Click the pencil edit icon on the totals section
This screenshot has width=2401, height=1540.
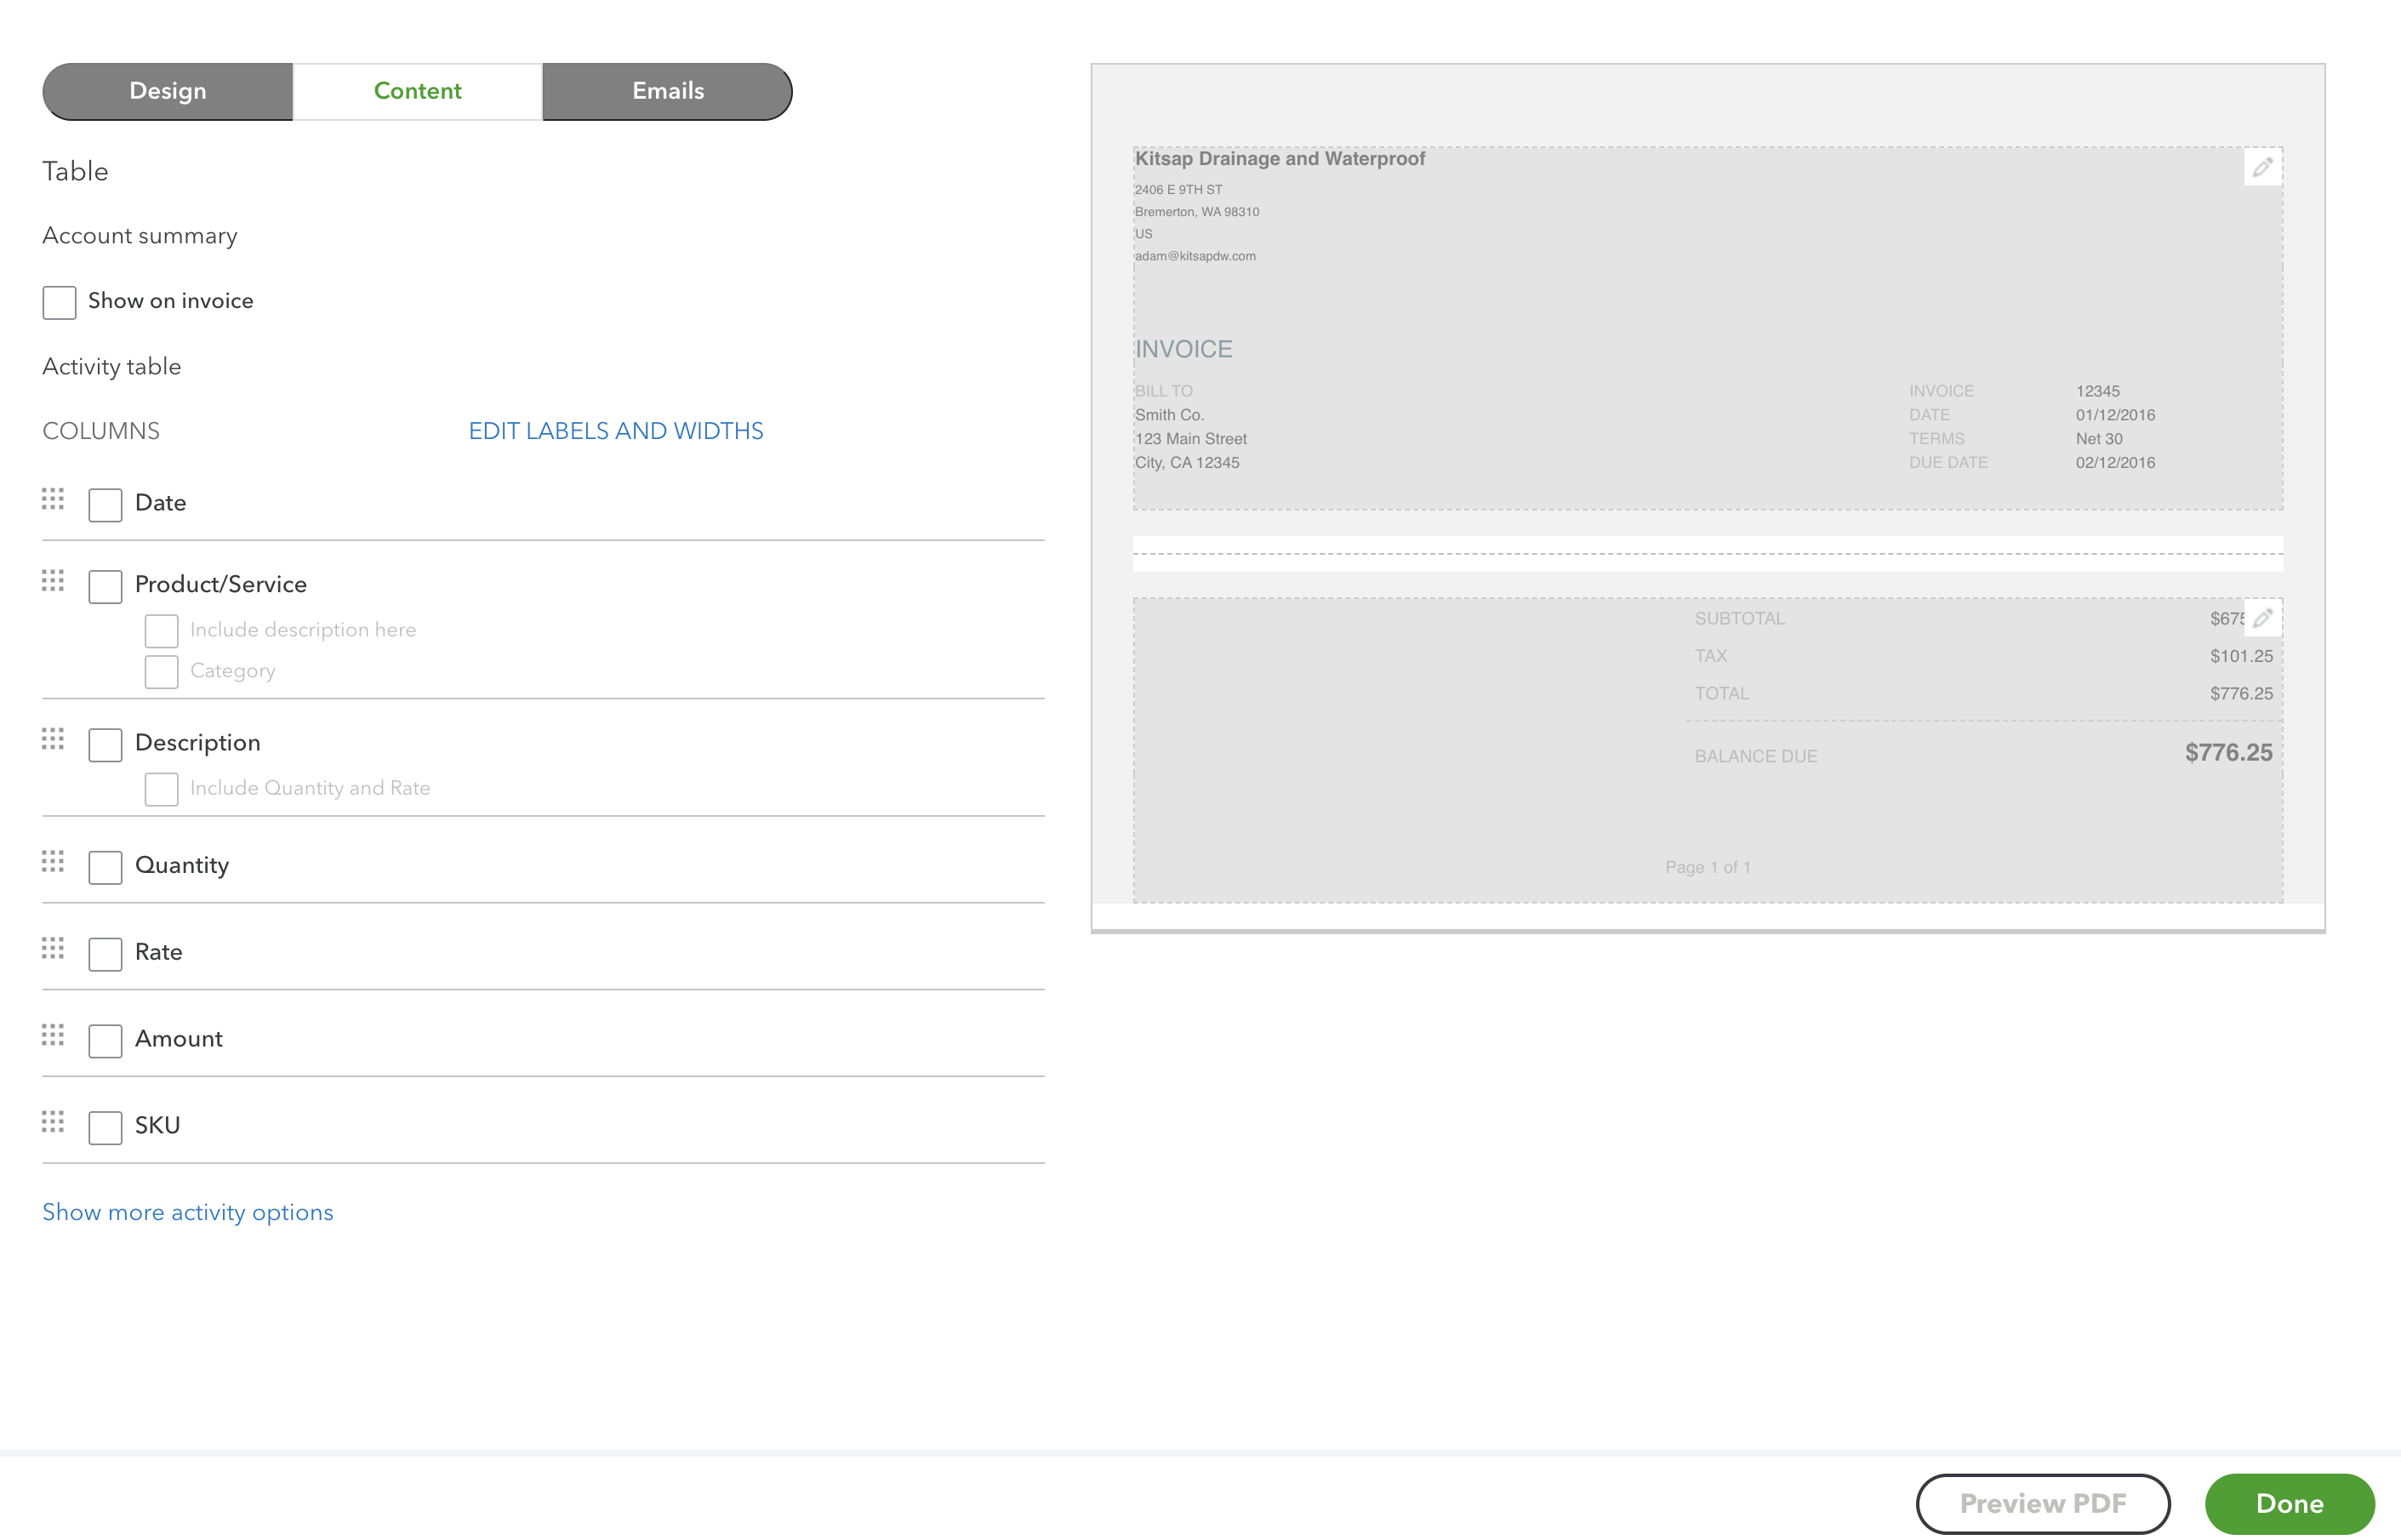2263,618
